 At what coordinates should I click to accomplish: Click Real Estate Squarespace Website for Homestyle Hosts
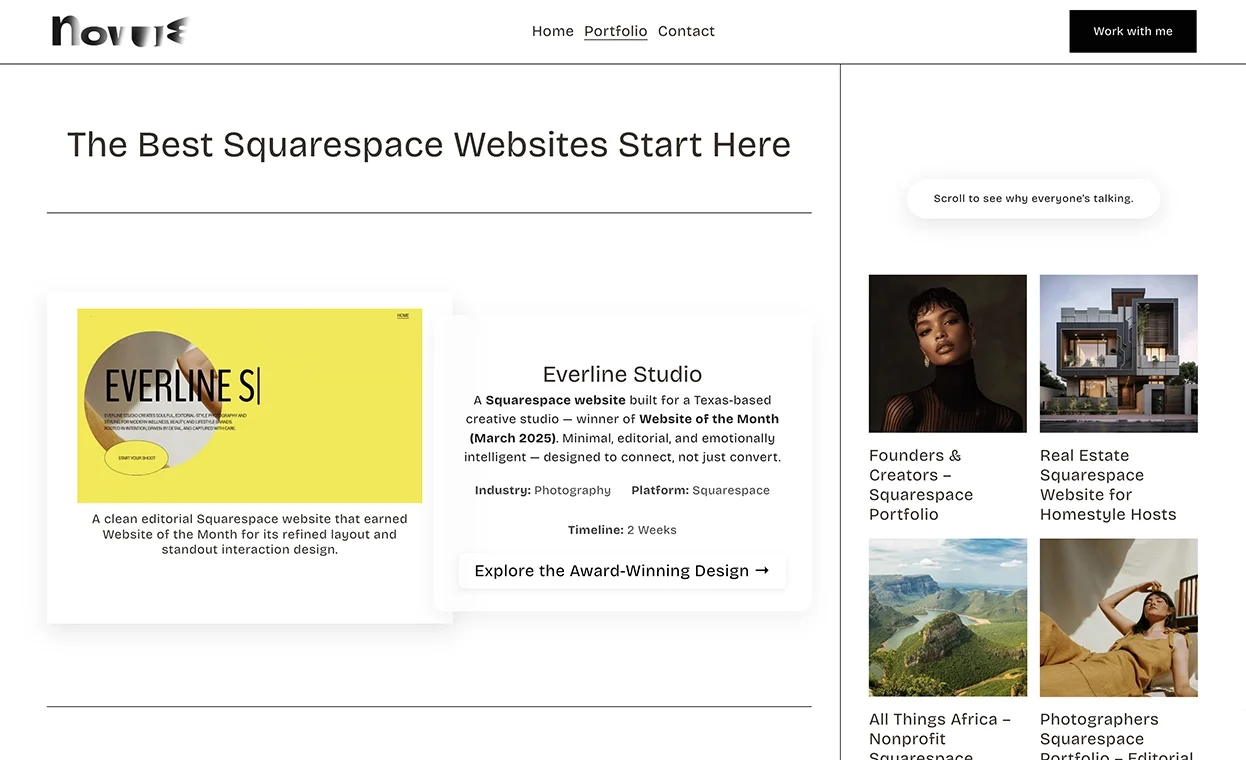point(1108,485)
